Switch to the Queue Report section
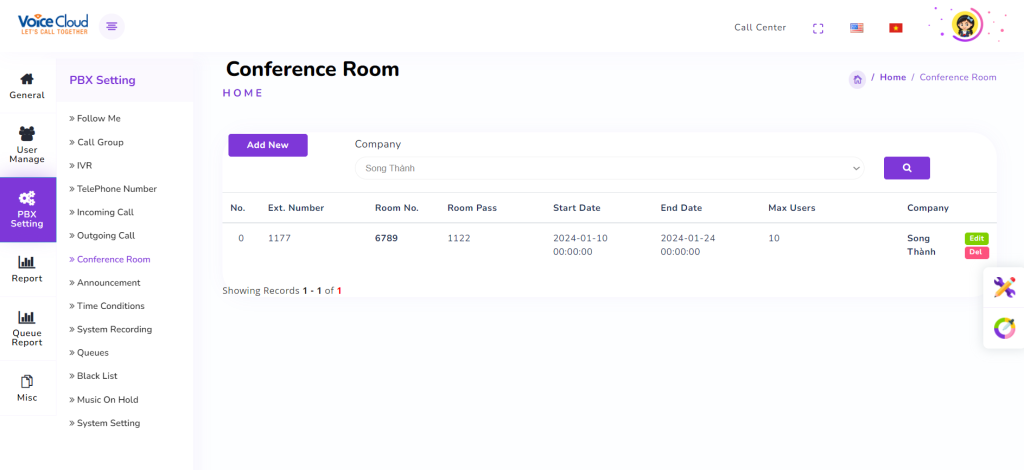Screen dimensions: 1024x470 27,328
